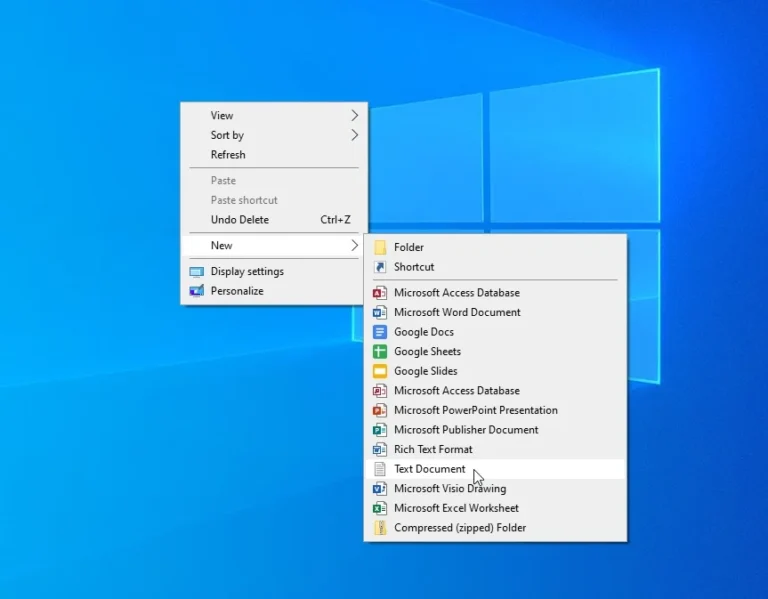Create a new Text Document
The height and width of the screenshot is (599, 768).
coord(495,469)
